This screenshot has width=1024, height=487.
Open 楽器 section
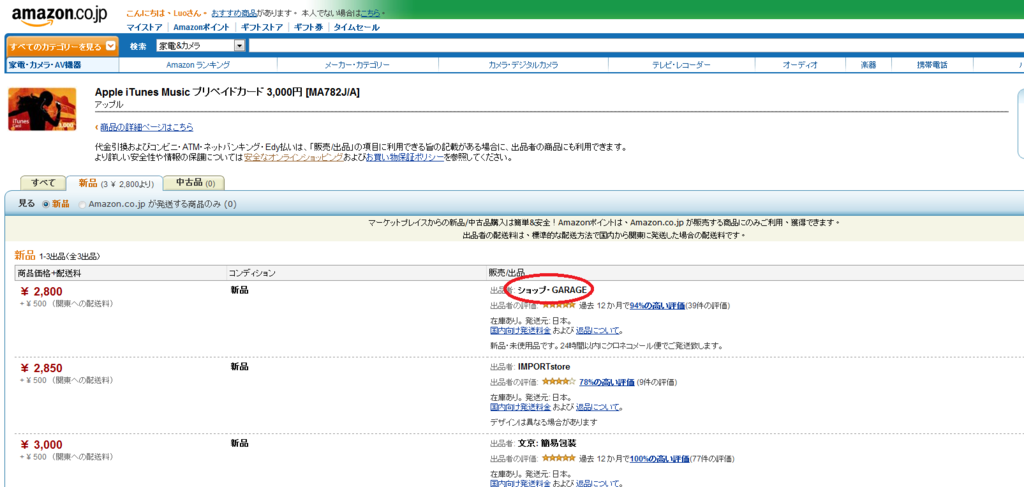869,65
